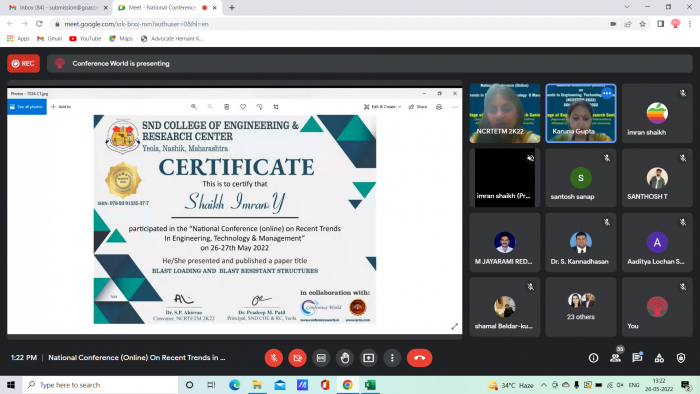700x394 pixels.
Task: Click the red leave call button
Action: click(419, 358)
